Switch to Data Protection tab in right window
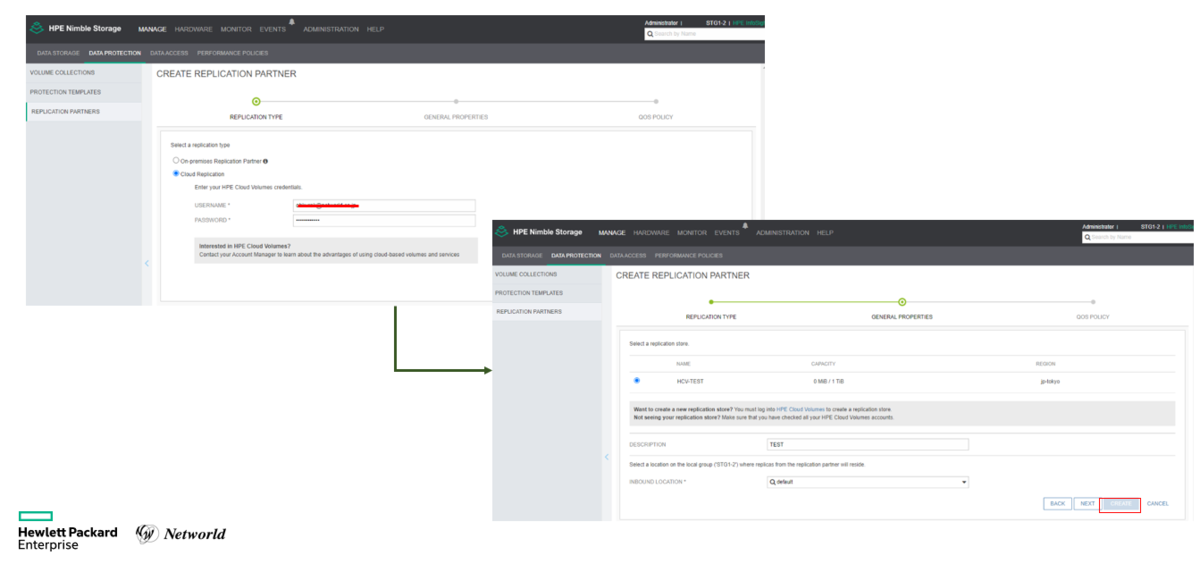 [x=576, y=256]
